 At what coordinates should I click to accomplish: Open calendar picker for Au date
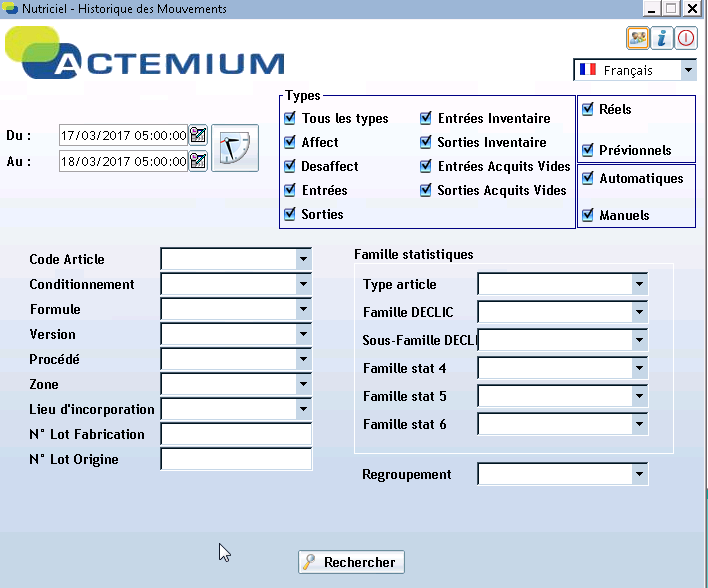pyautogui.click(x=198, y=161)
